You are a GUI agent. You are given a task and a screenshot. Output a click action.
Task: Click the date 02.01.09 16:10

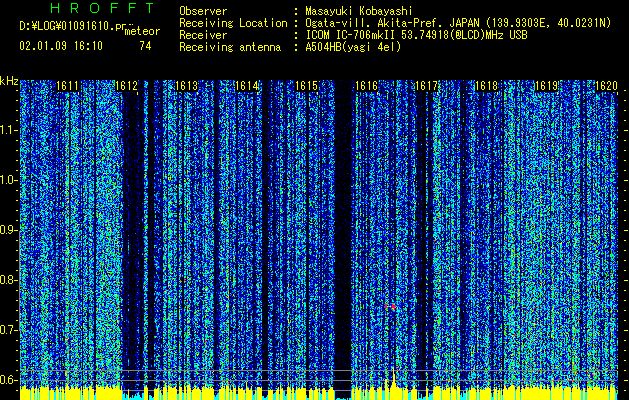(61, 46)
